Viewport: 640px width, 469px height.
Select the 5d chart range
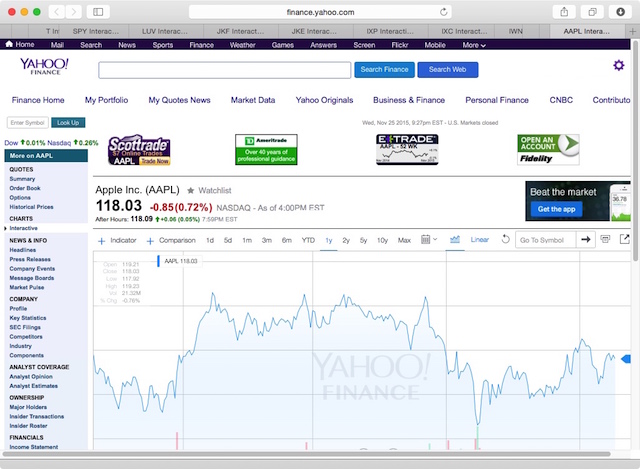tap(228, 240)
